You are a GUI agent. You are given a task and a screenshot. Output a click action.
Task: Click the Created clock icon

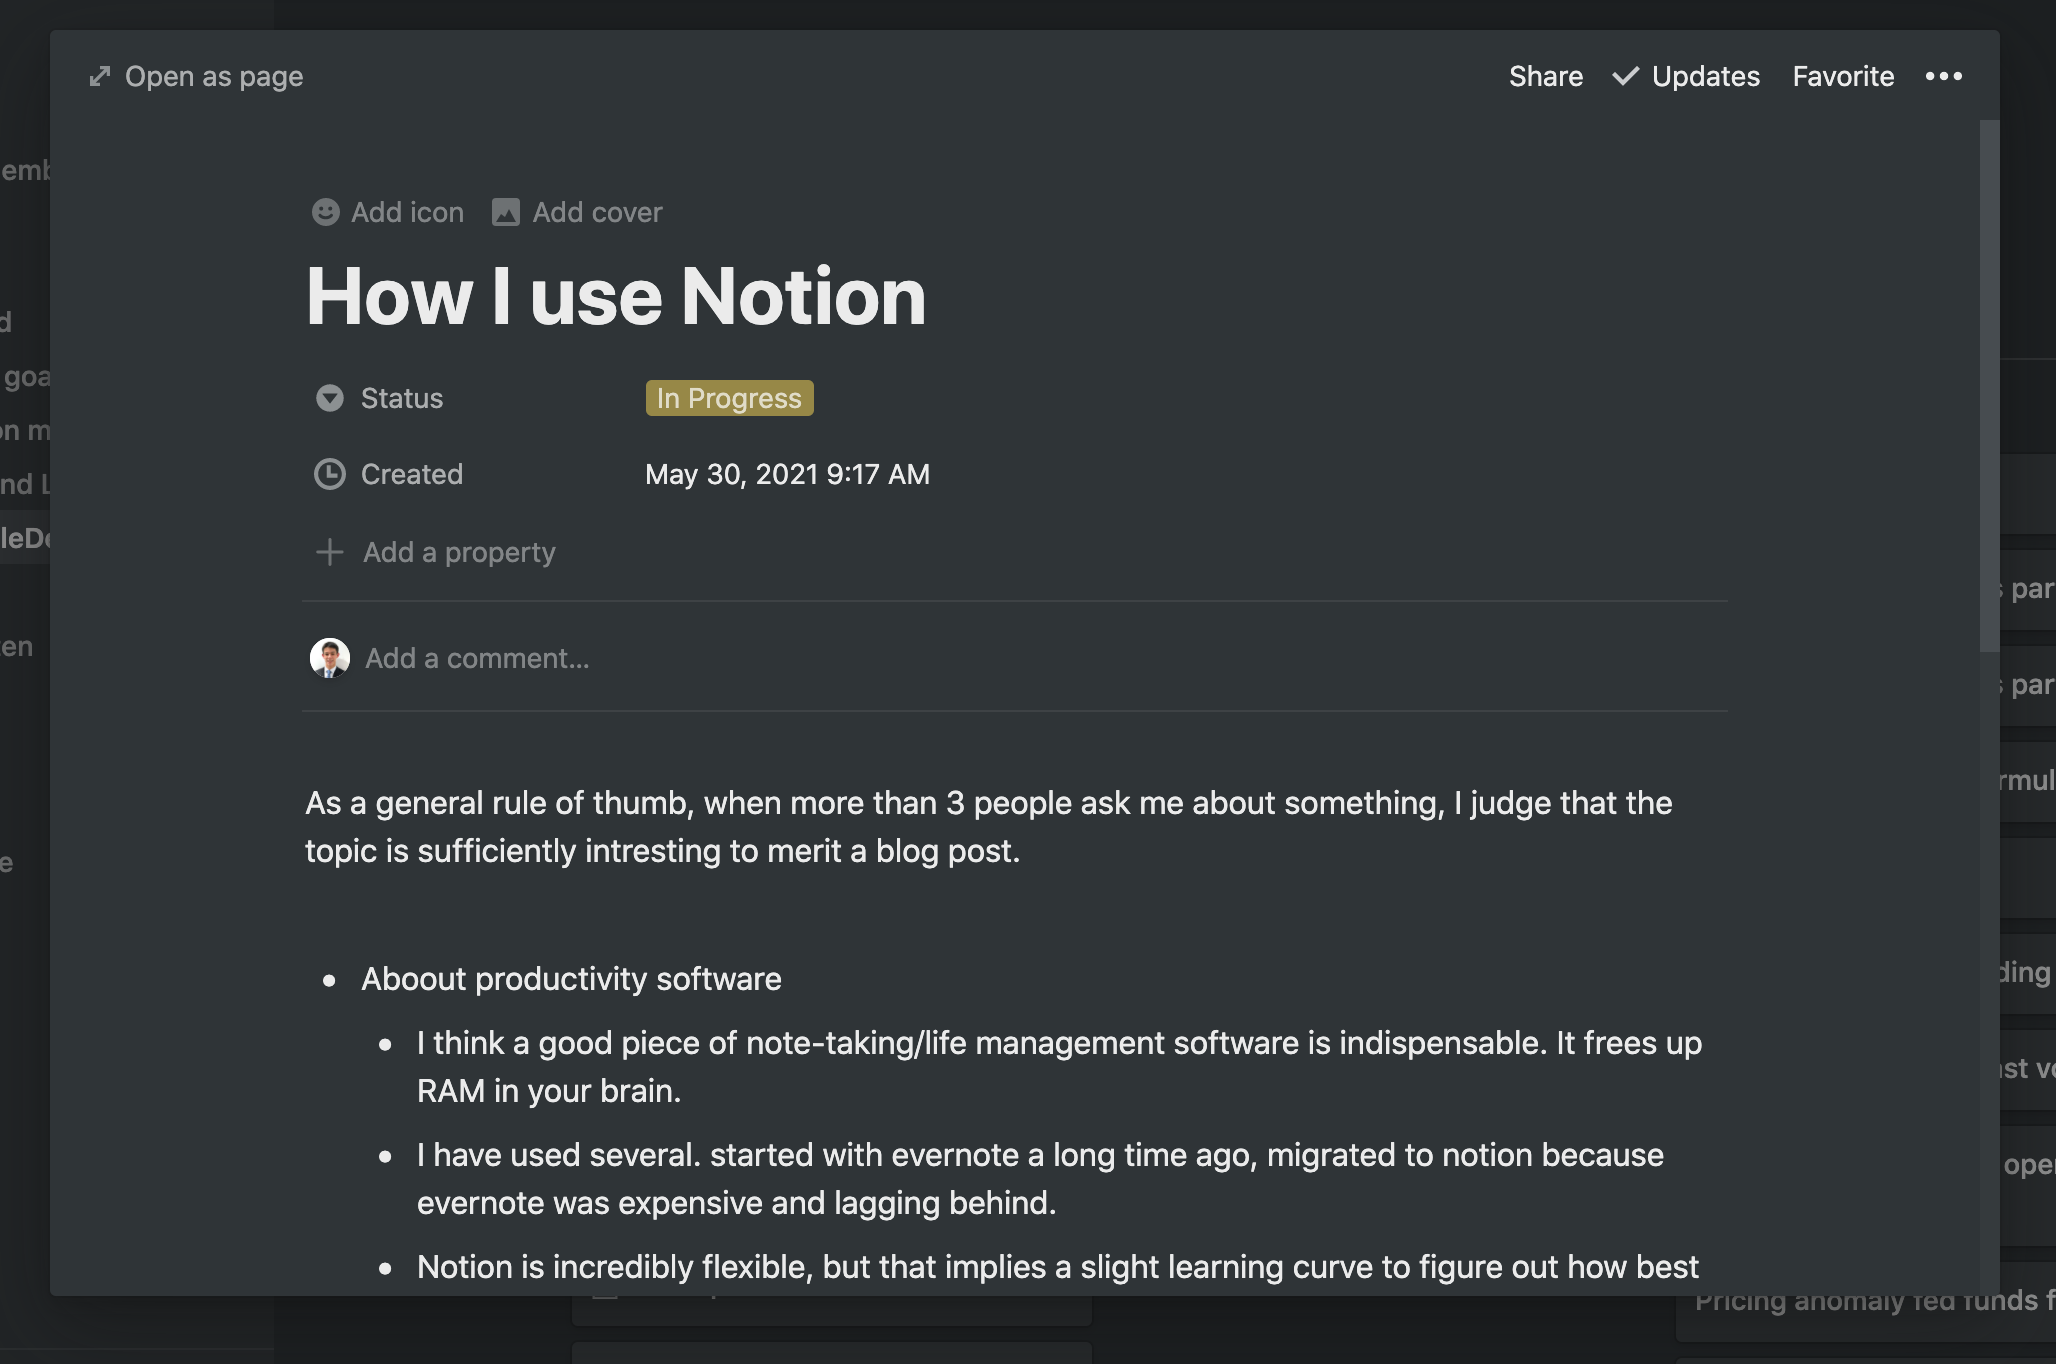[x=330, y=474]
